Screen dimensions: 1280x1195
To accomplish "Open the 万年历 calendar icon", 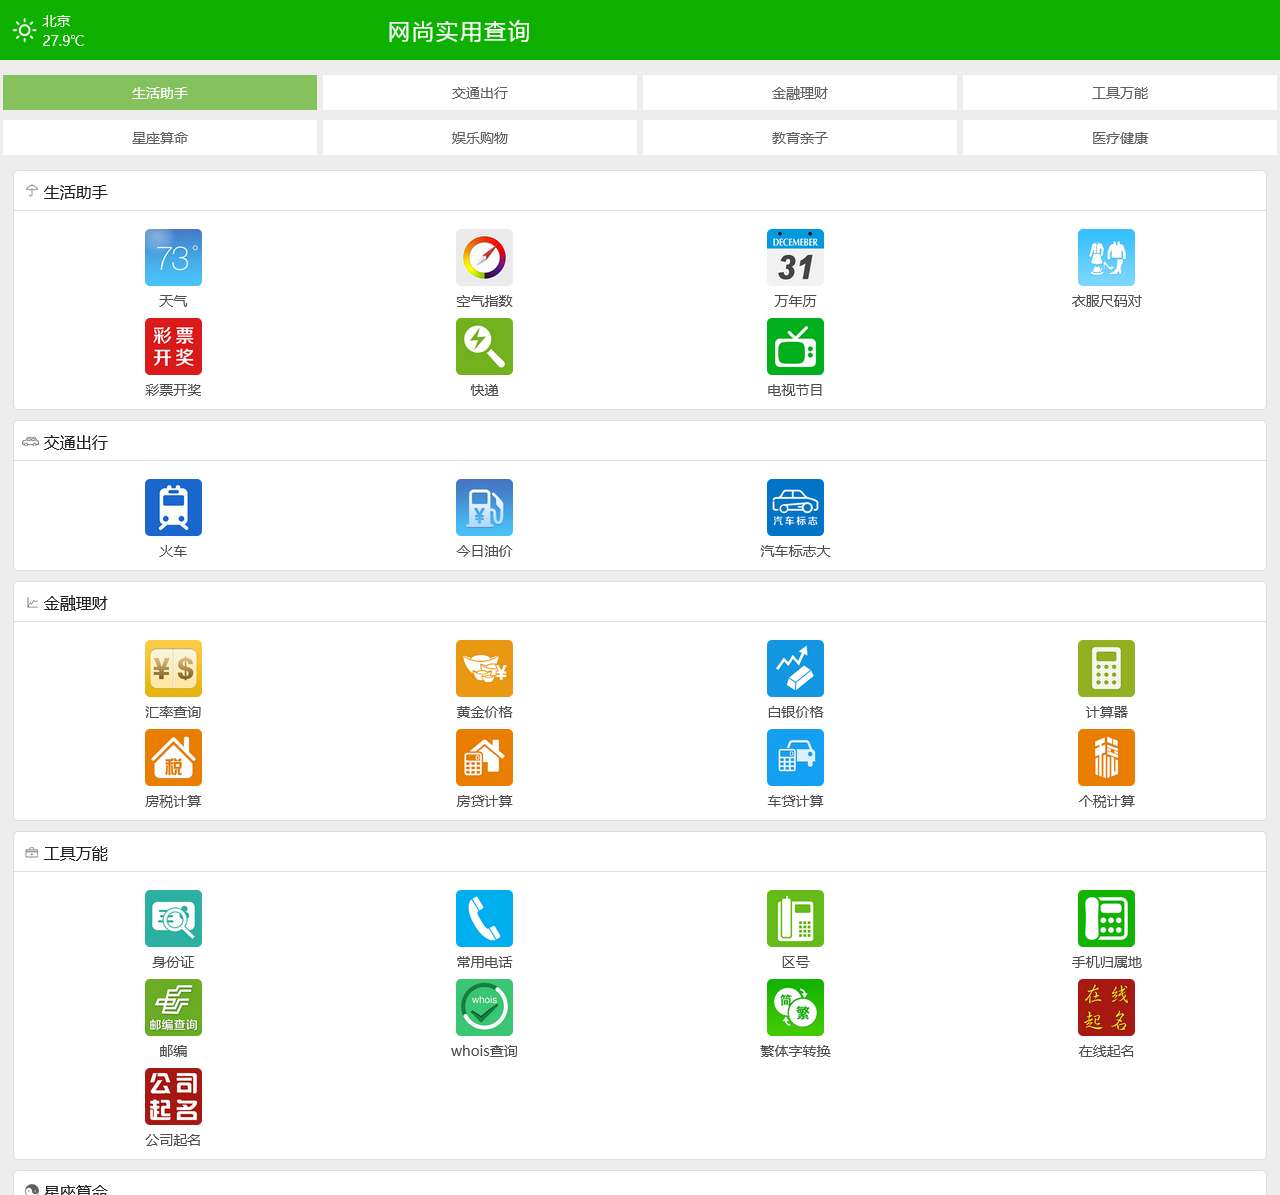I will [795, 258].
